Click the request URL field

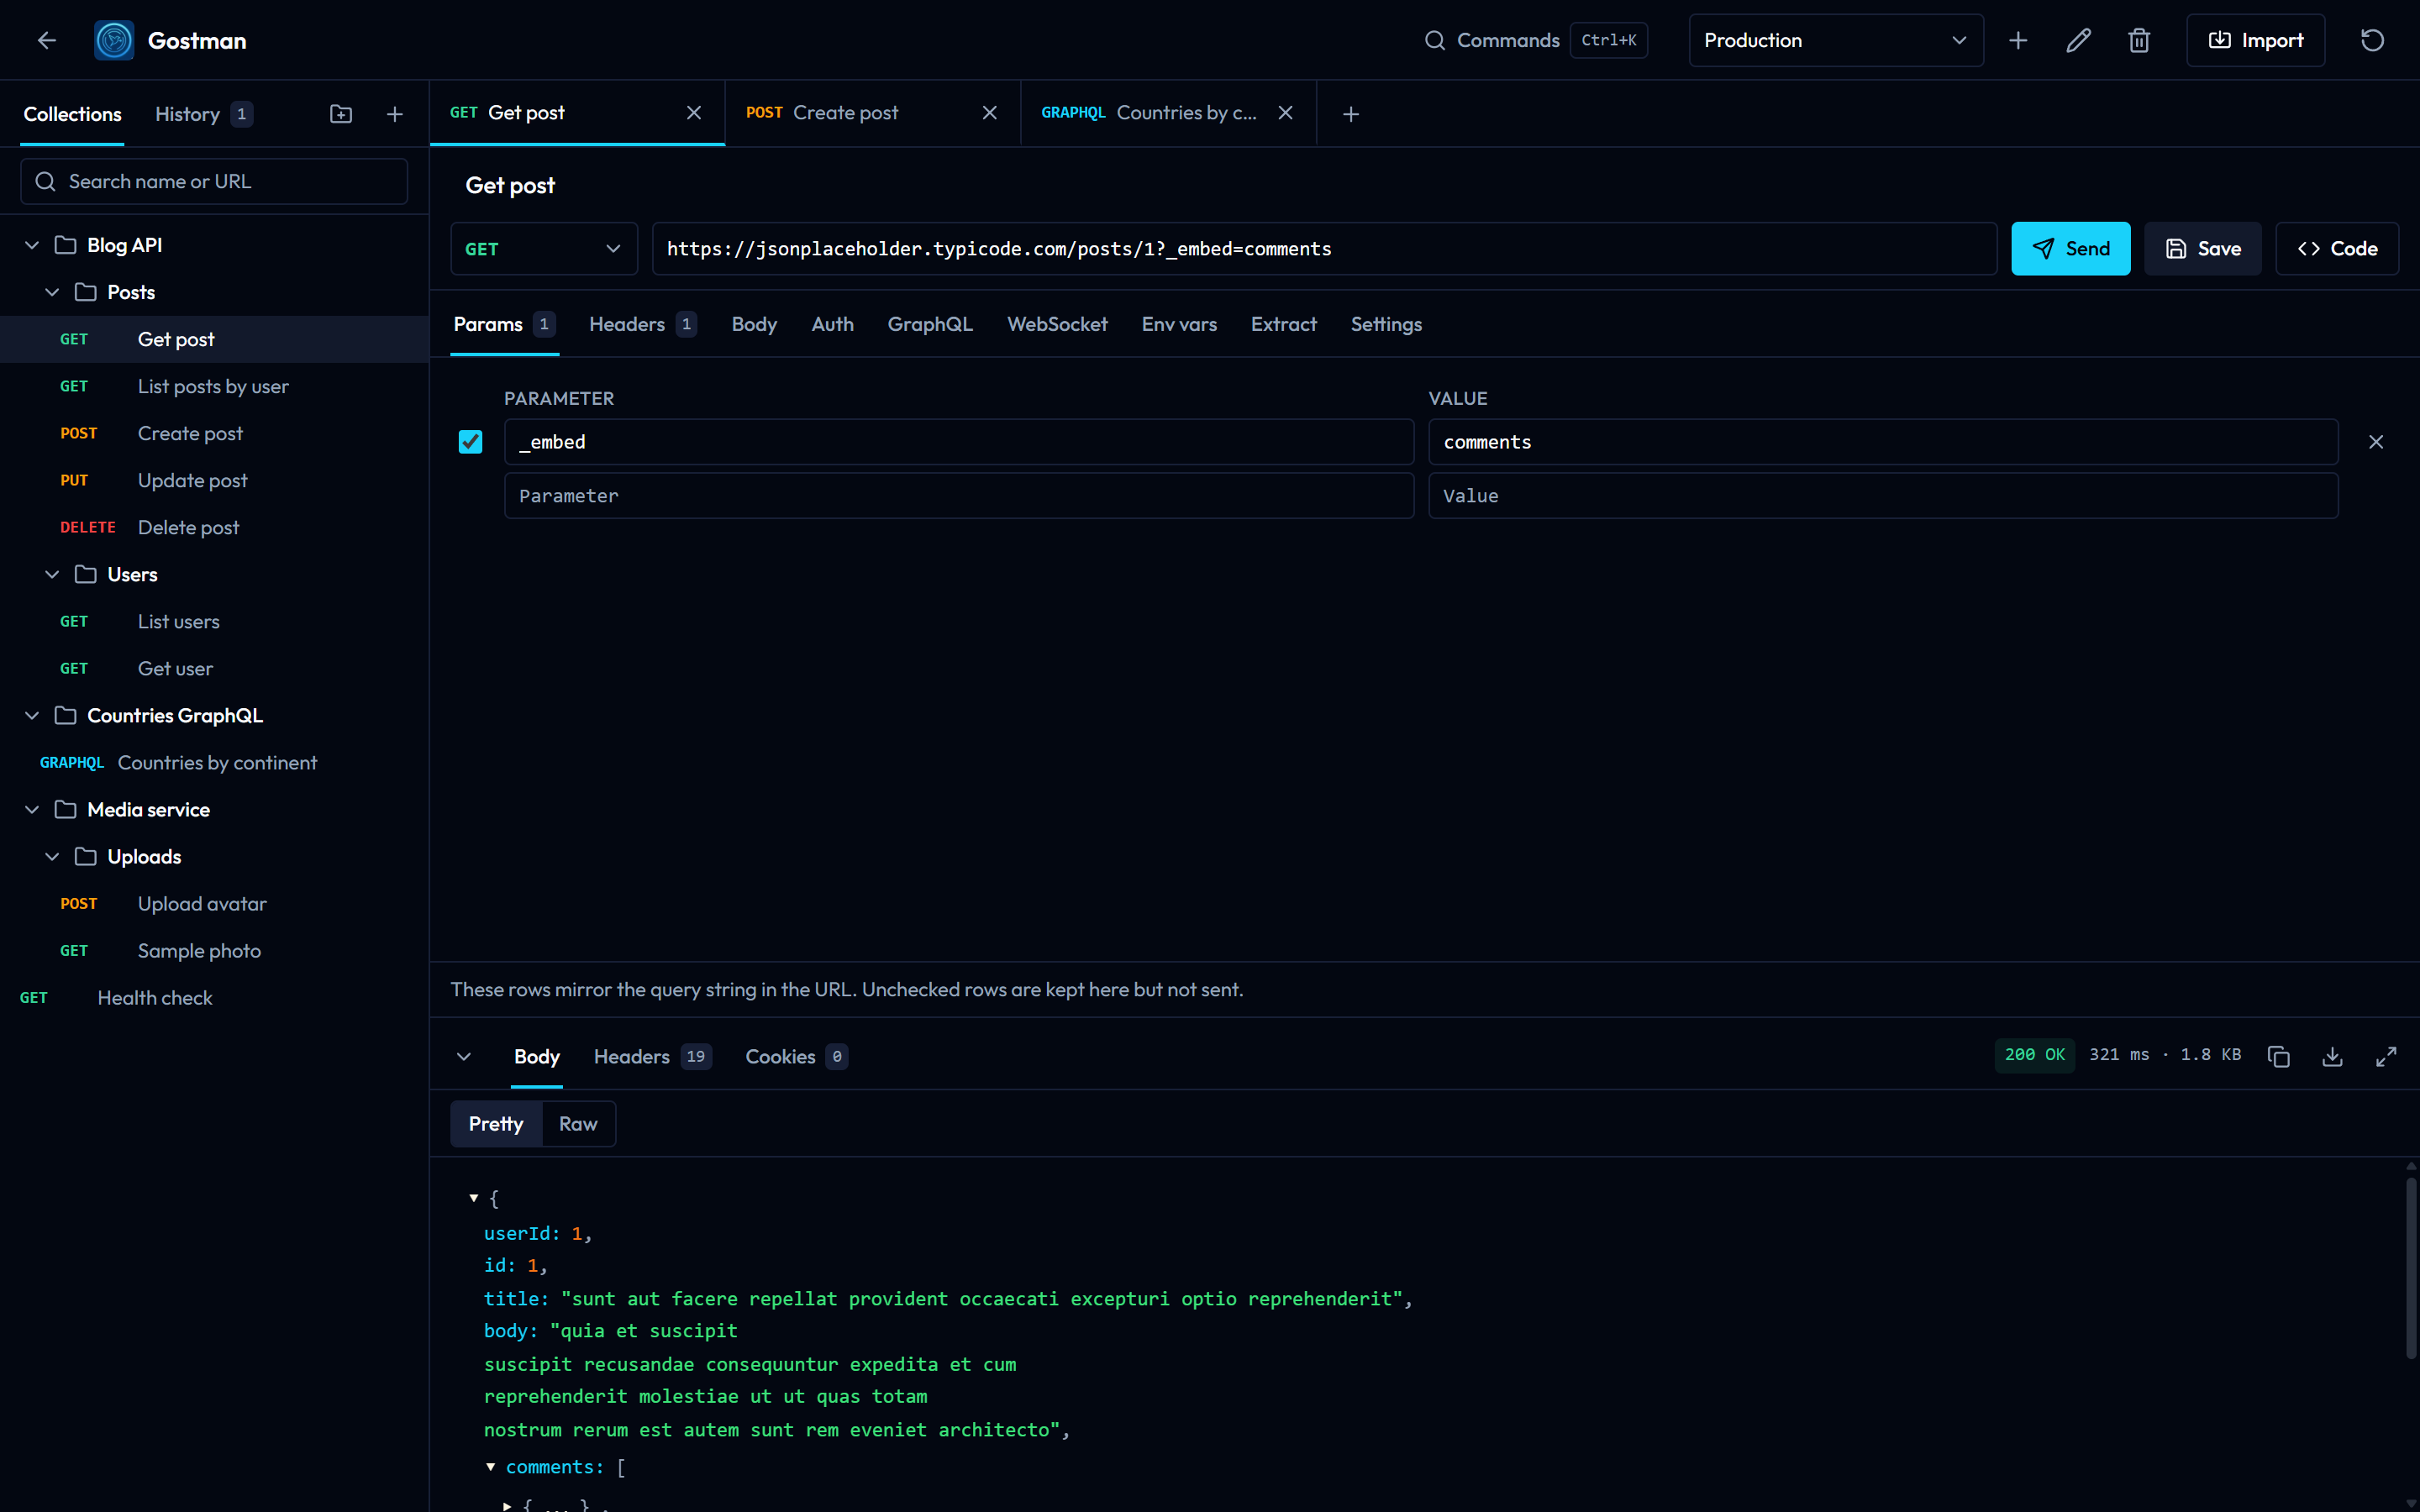click(1325, 249)
